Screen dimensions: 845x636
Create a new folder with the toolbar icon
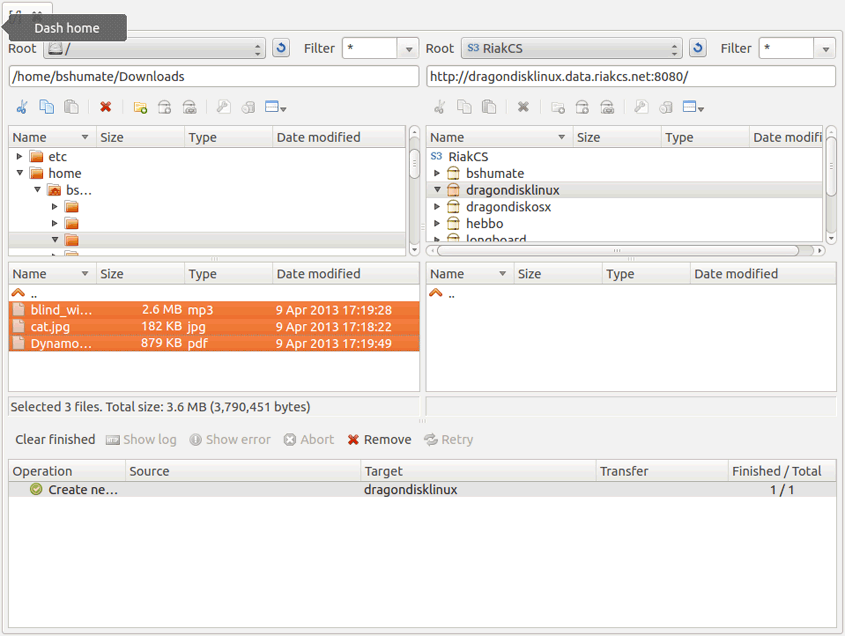pyautogui.click(x=139, y=106)
